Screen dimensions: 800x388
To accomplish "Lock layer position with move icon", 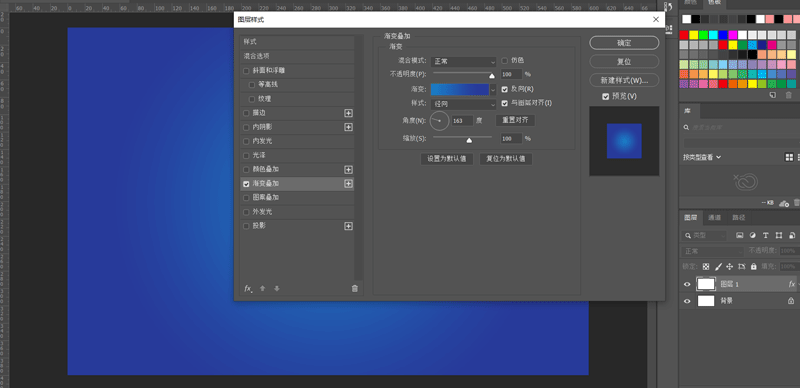I will tap(730, 266).
